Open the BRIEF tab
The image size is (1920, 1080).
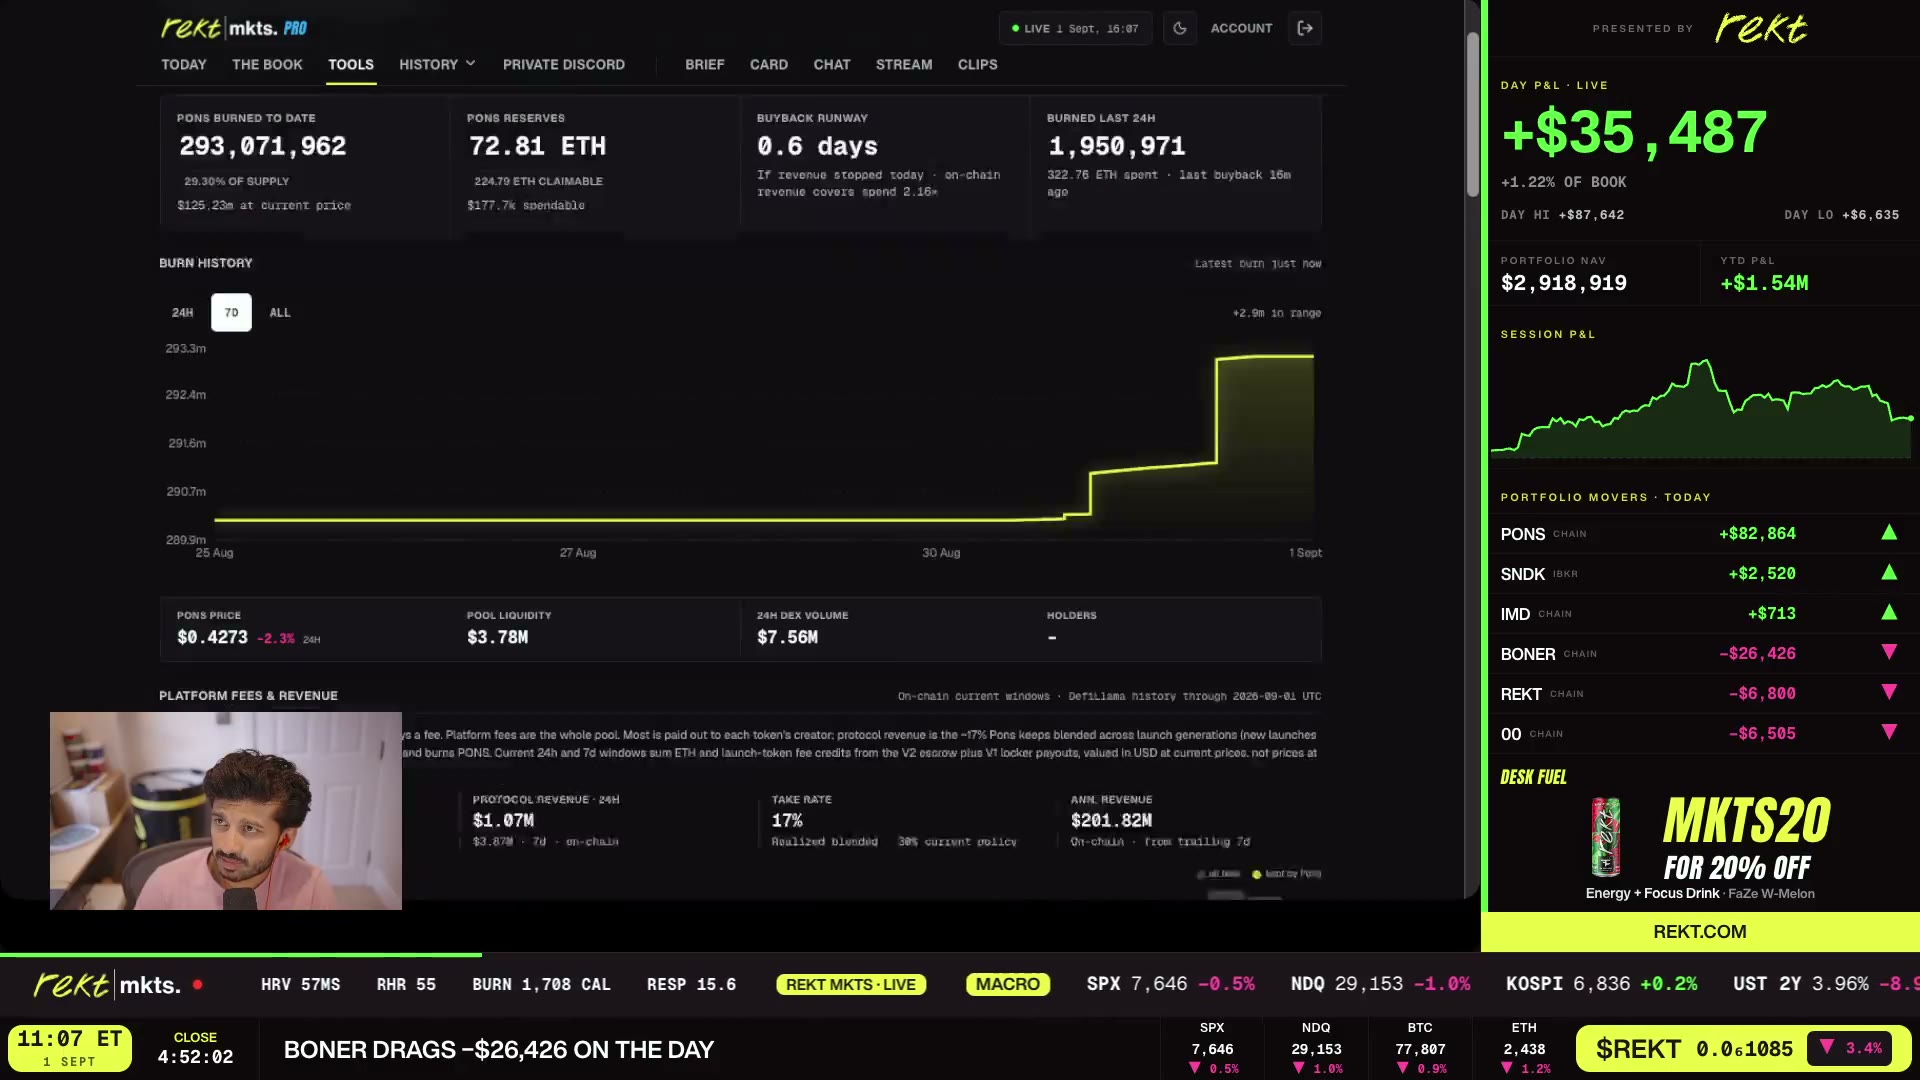705,64
